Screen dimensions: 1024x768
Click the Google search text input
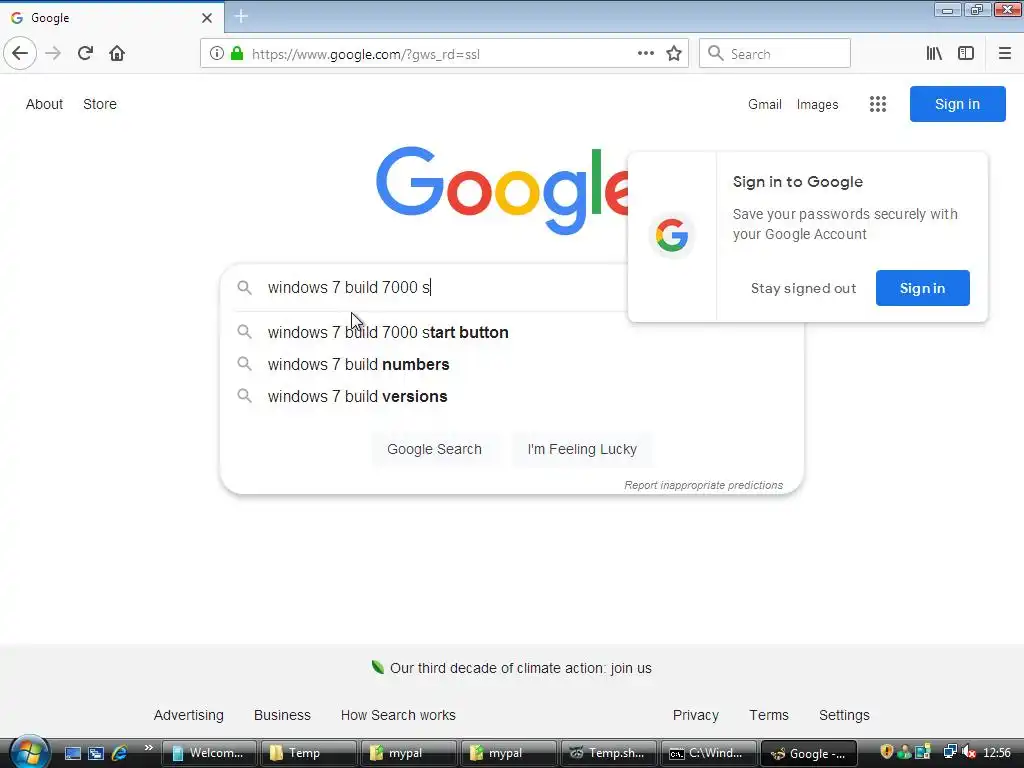coord(444,287)
